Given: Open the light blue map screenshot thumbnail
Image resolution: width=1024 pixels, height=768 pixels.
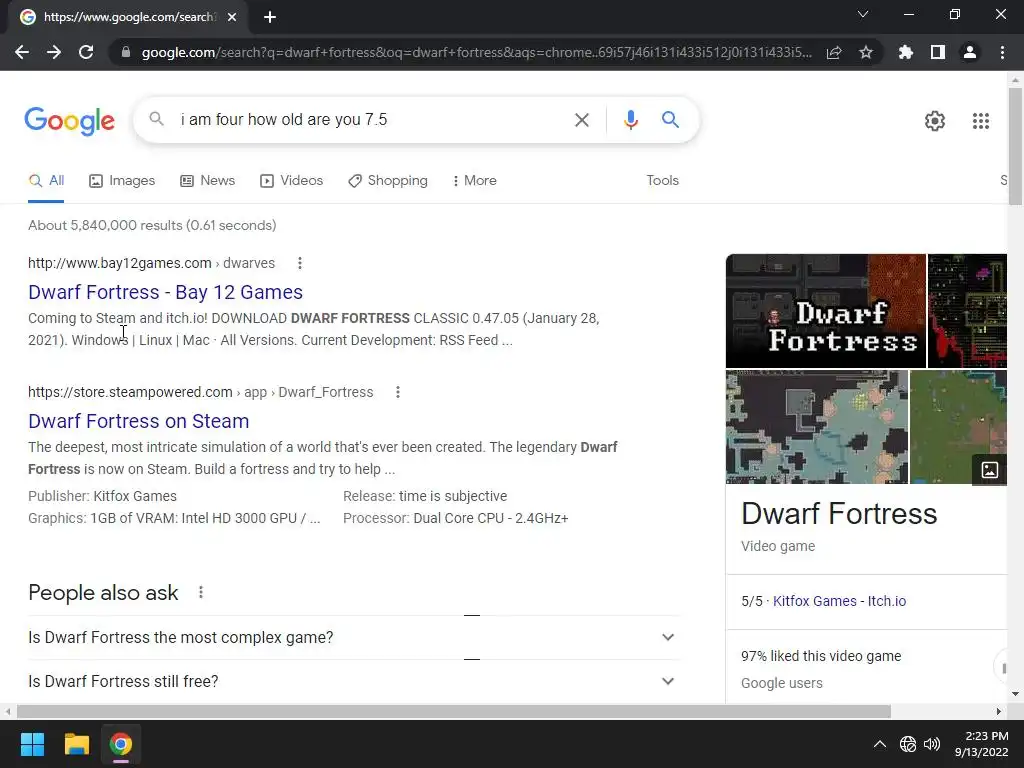Looking at the screenshot, I should point(816,427).
